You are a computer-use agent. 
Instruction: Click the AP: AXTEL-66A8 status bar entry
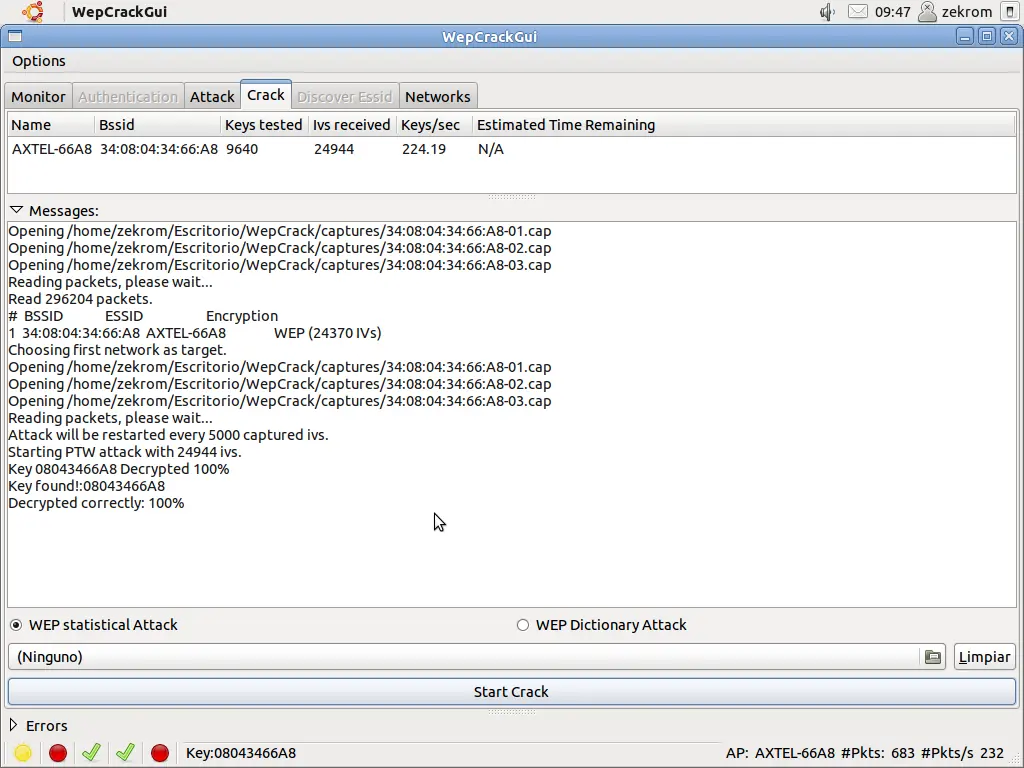780,753
